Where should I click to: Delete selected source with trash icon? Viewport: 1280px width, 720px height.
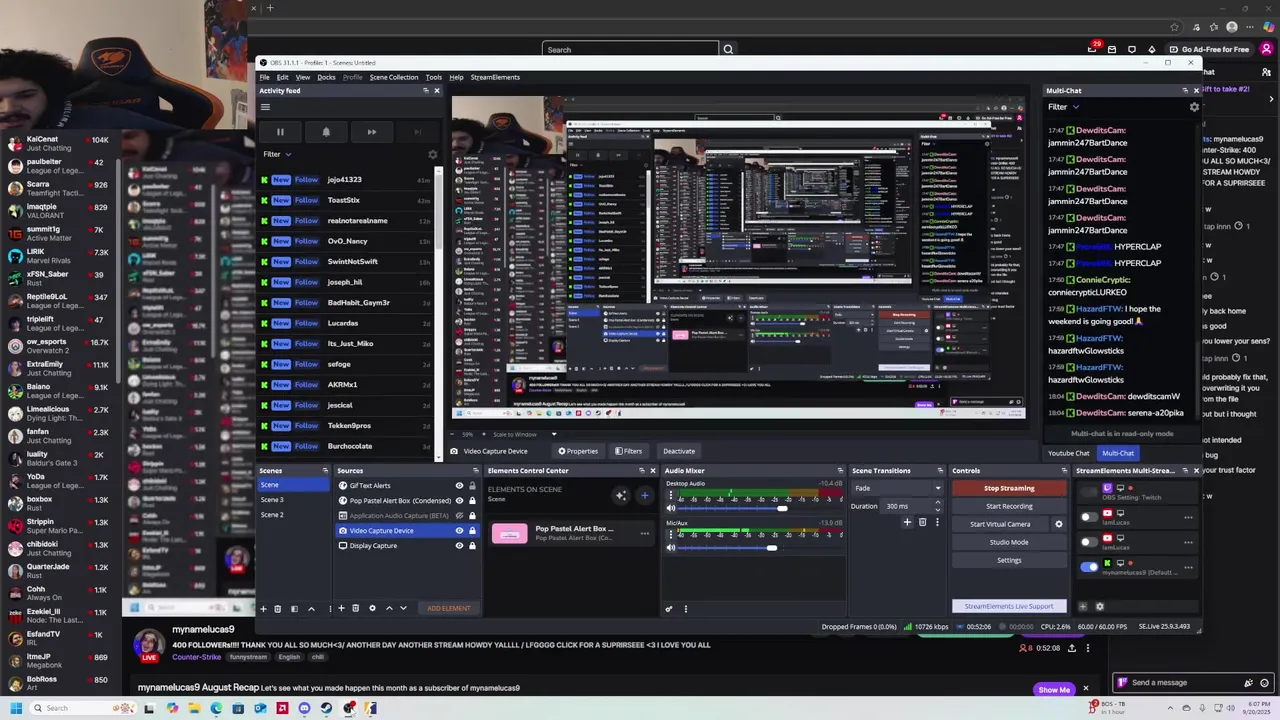[355, 608]
